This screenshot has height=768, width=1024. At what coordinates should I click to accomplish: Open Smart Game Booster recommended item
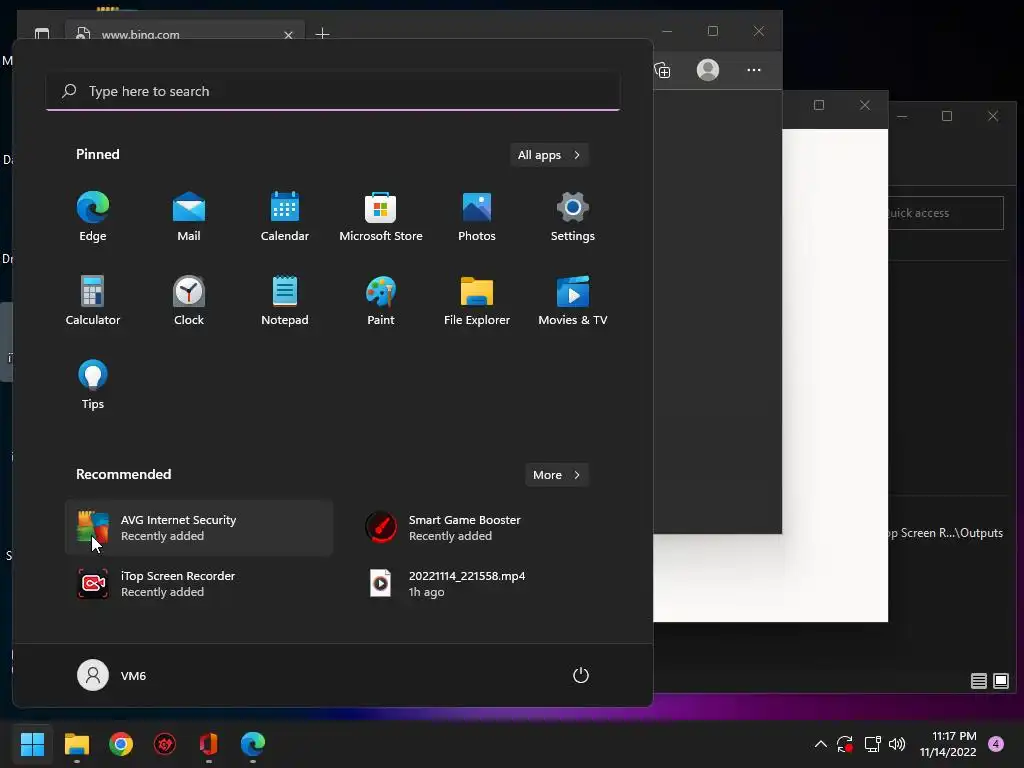click(x=487, y=528)
